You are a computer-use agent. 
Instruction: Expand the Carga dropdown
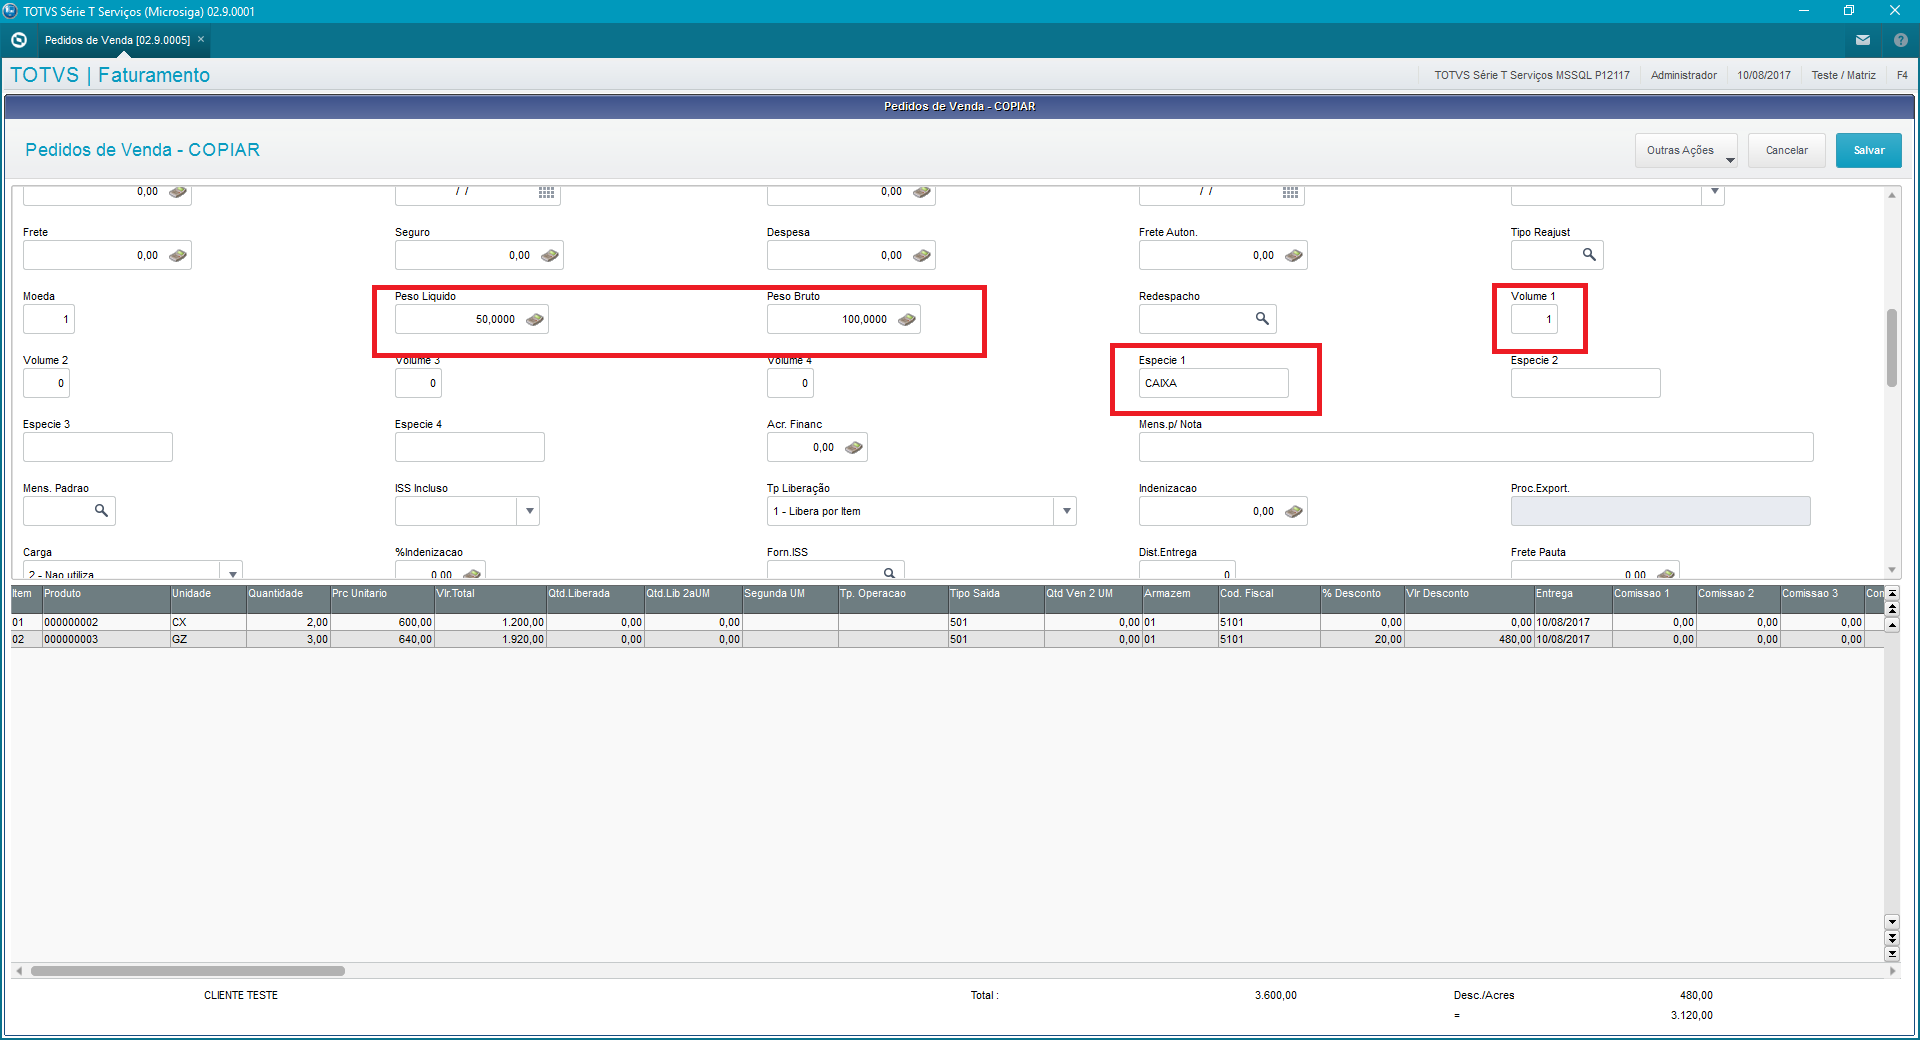232,573
